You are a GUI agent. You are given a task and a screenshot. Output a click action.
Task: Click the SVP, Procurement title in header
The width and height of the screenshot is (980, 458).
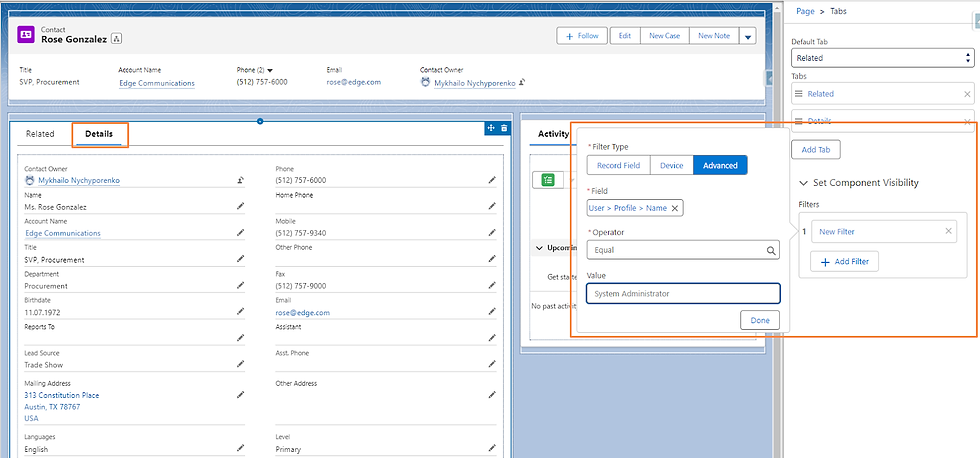click(x=49, y=82)
